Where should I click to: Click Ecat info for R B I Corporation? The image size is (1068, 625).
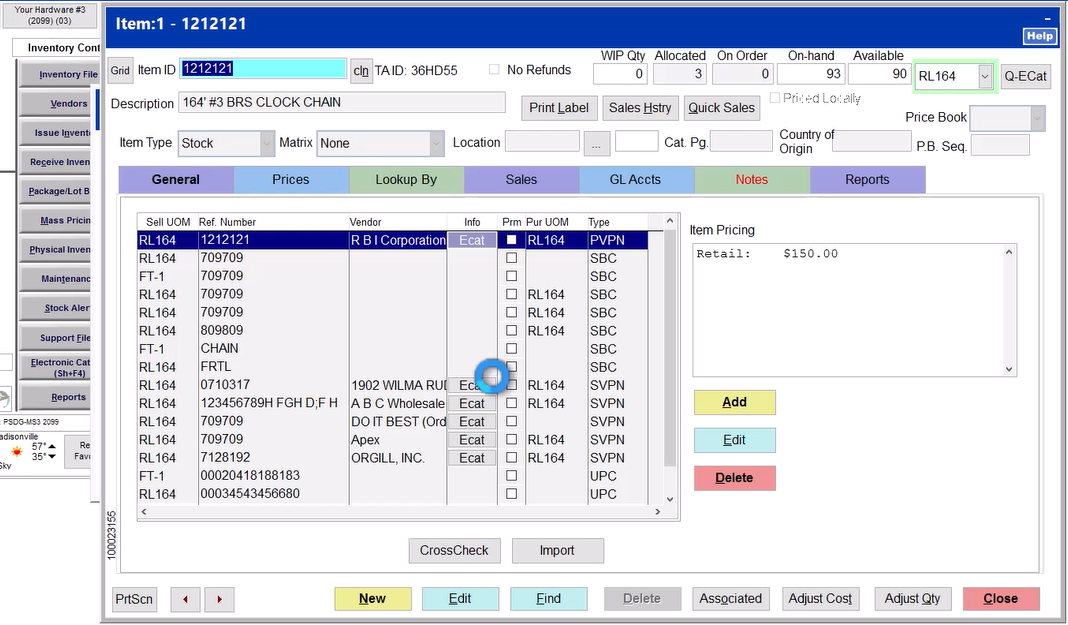tap(471, 240)
